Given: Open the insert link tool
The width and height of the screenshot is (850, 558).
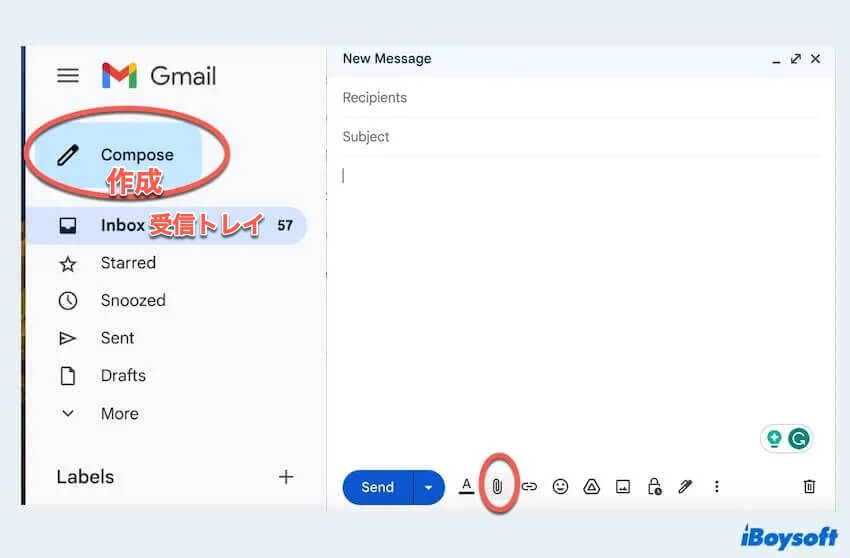Looking at the screenshot, I should pyautogui.click(x=529, y=487).
